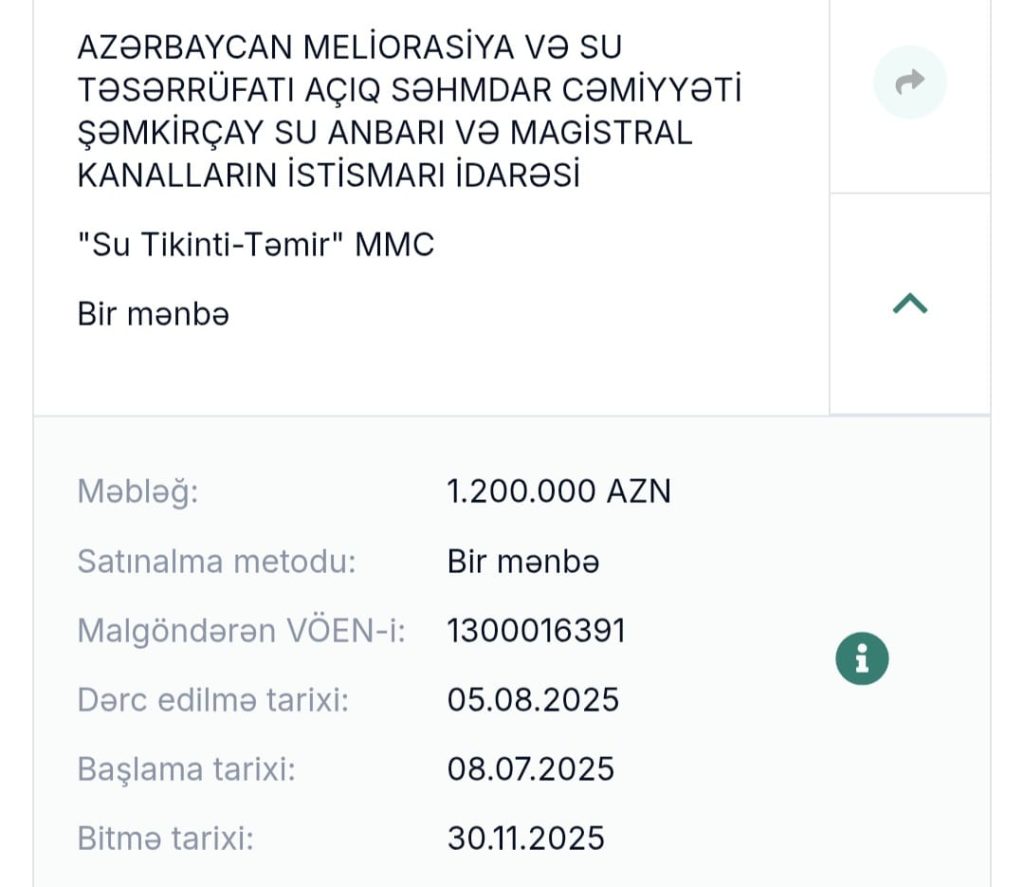Select the VÖEN number 1300016391

pos(536,631)
